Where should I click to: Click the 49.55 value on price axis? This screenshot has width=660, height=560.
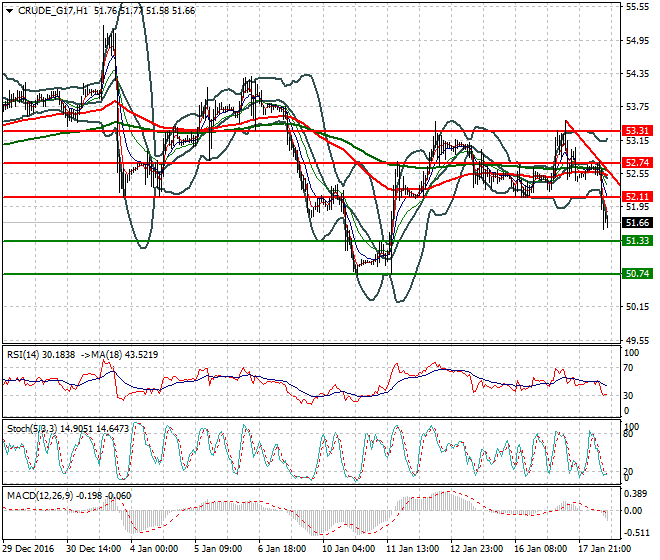tap(636, 341)
